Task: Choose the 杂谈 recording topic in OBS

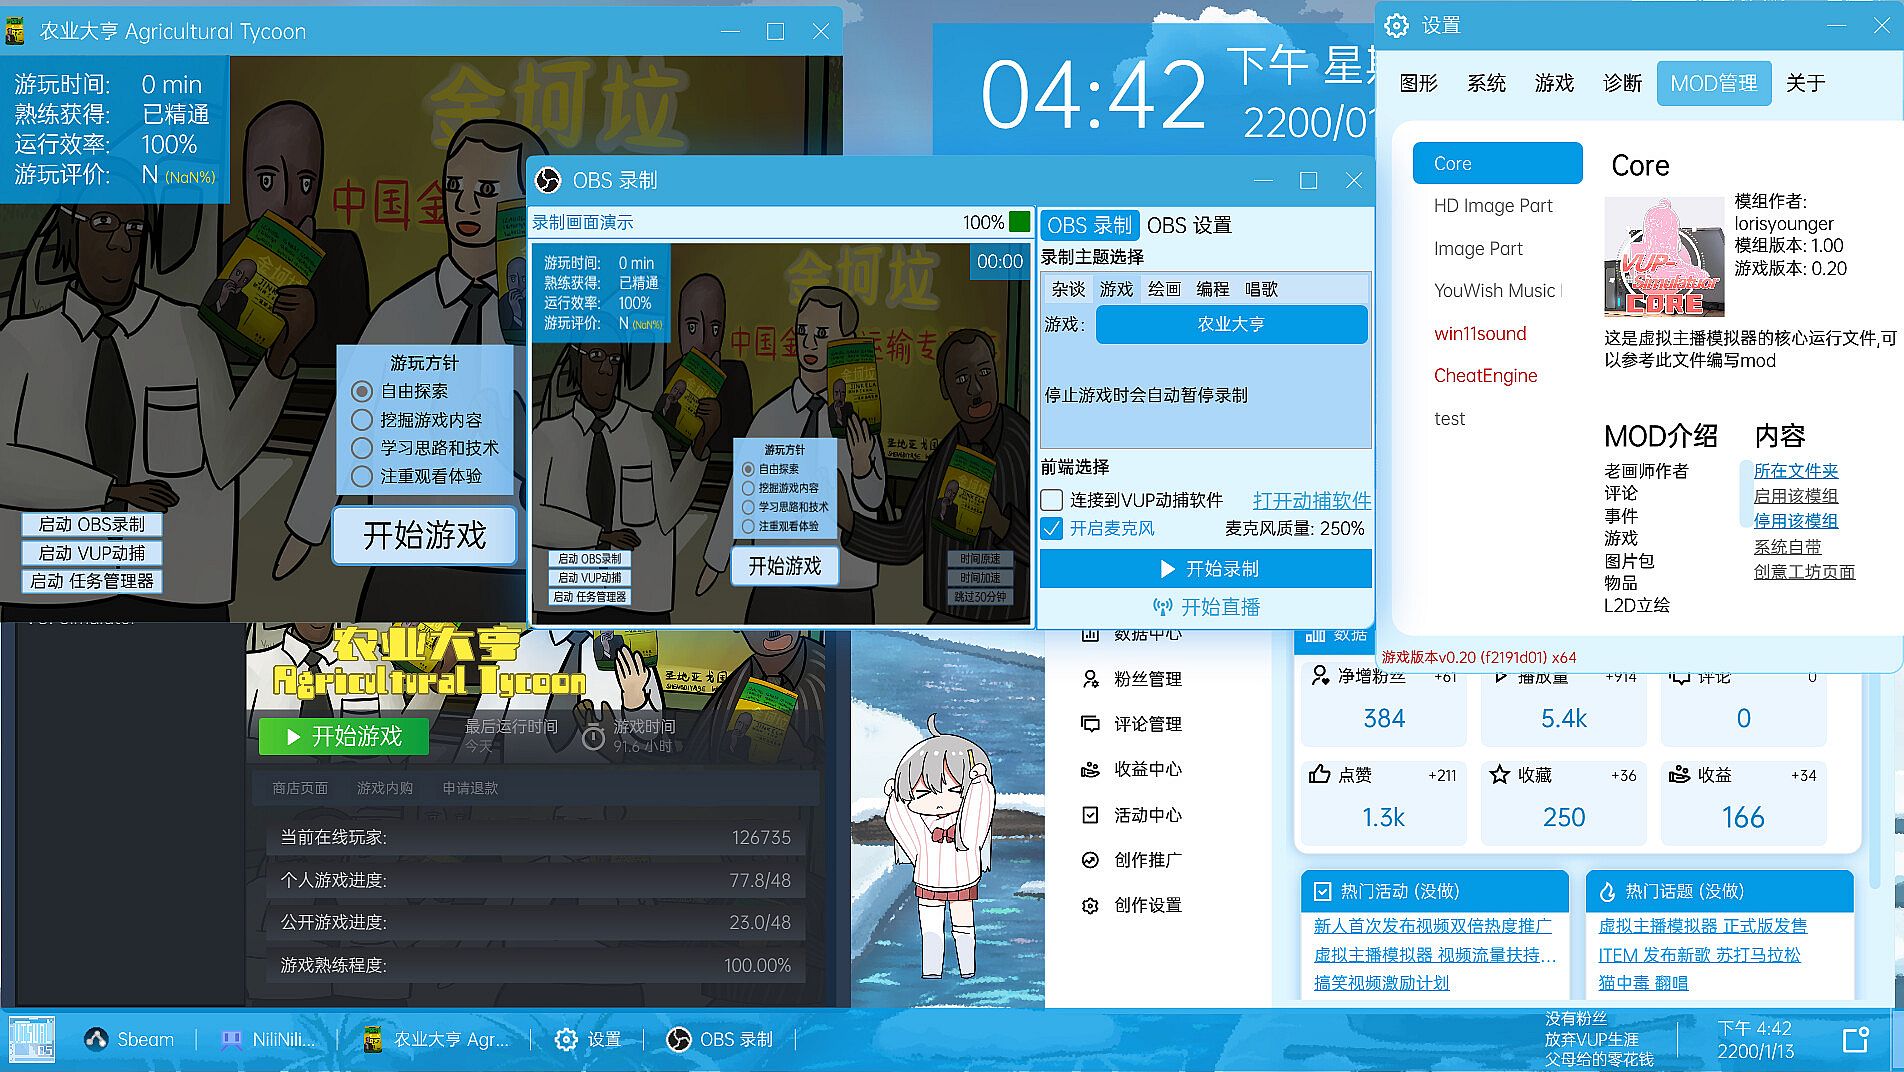Action: click(x=1068, y=289)
